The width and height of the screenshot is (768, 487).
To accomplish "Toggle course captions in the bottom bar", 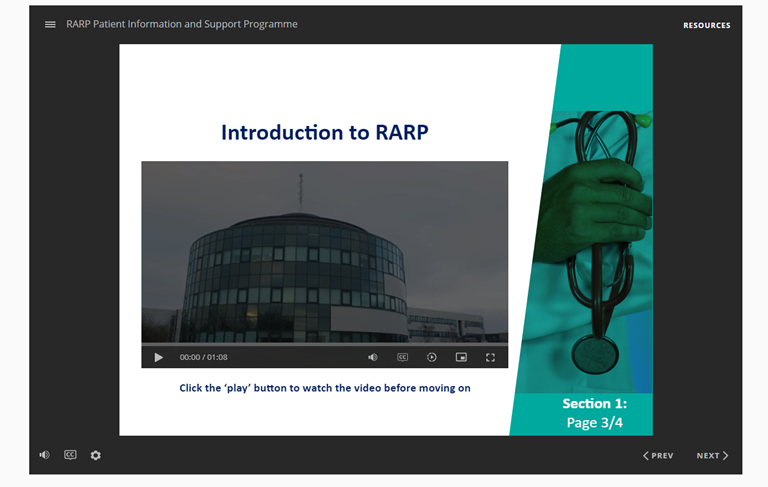I will point(70,455).
